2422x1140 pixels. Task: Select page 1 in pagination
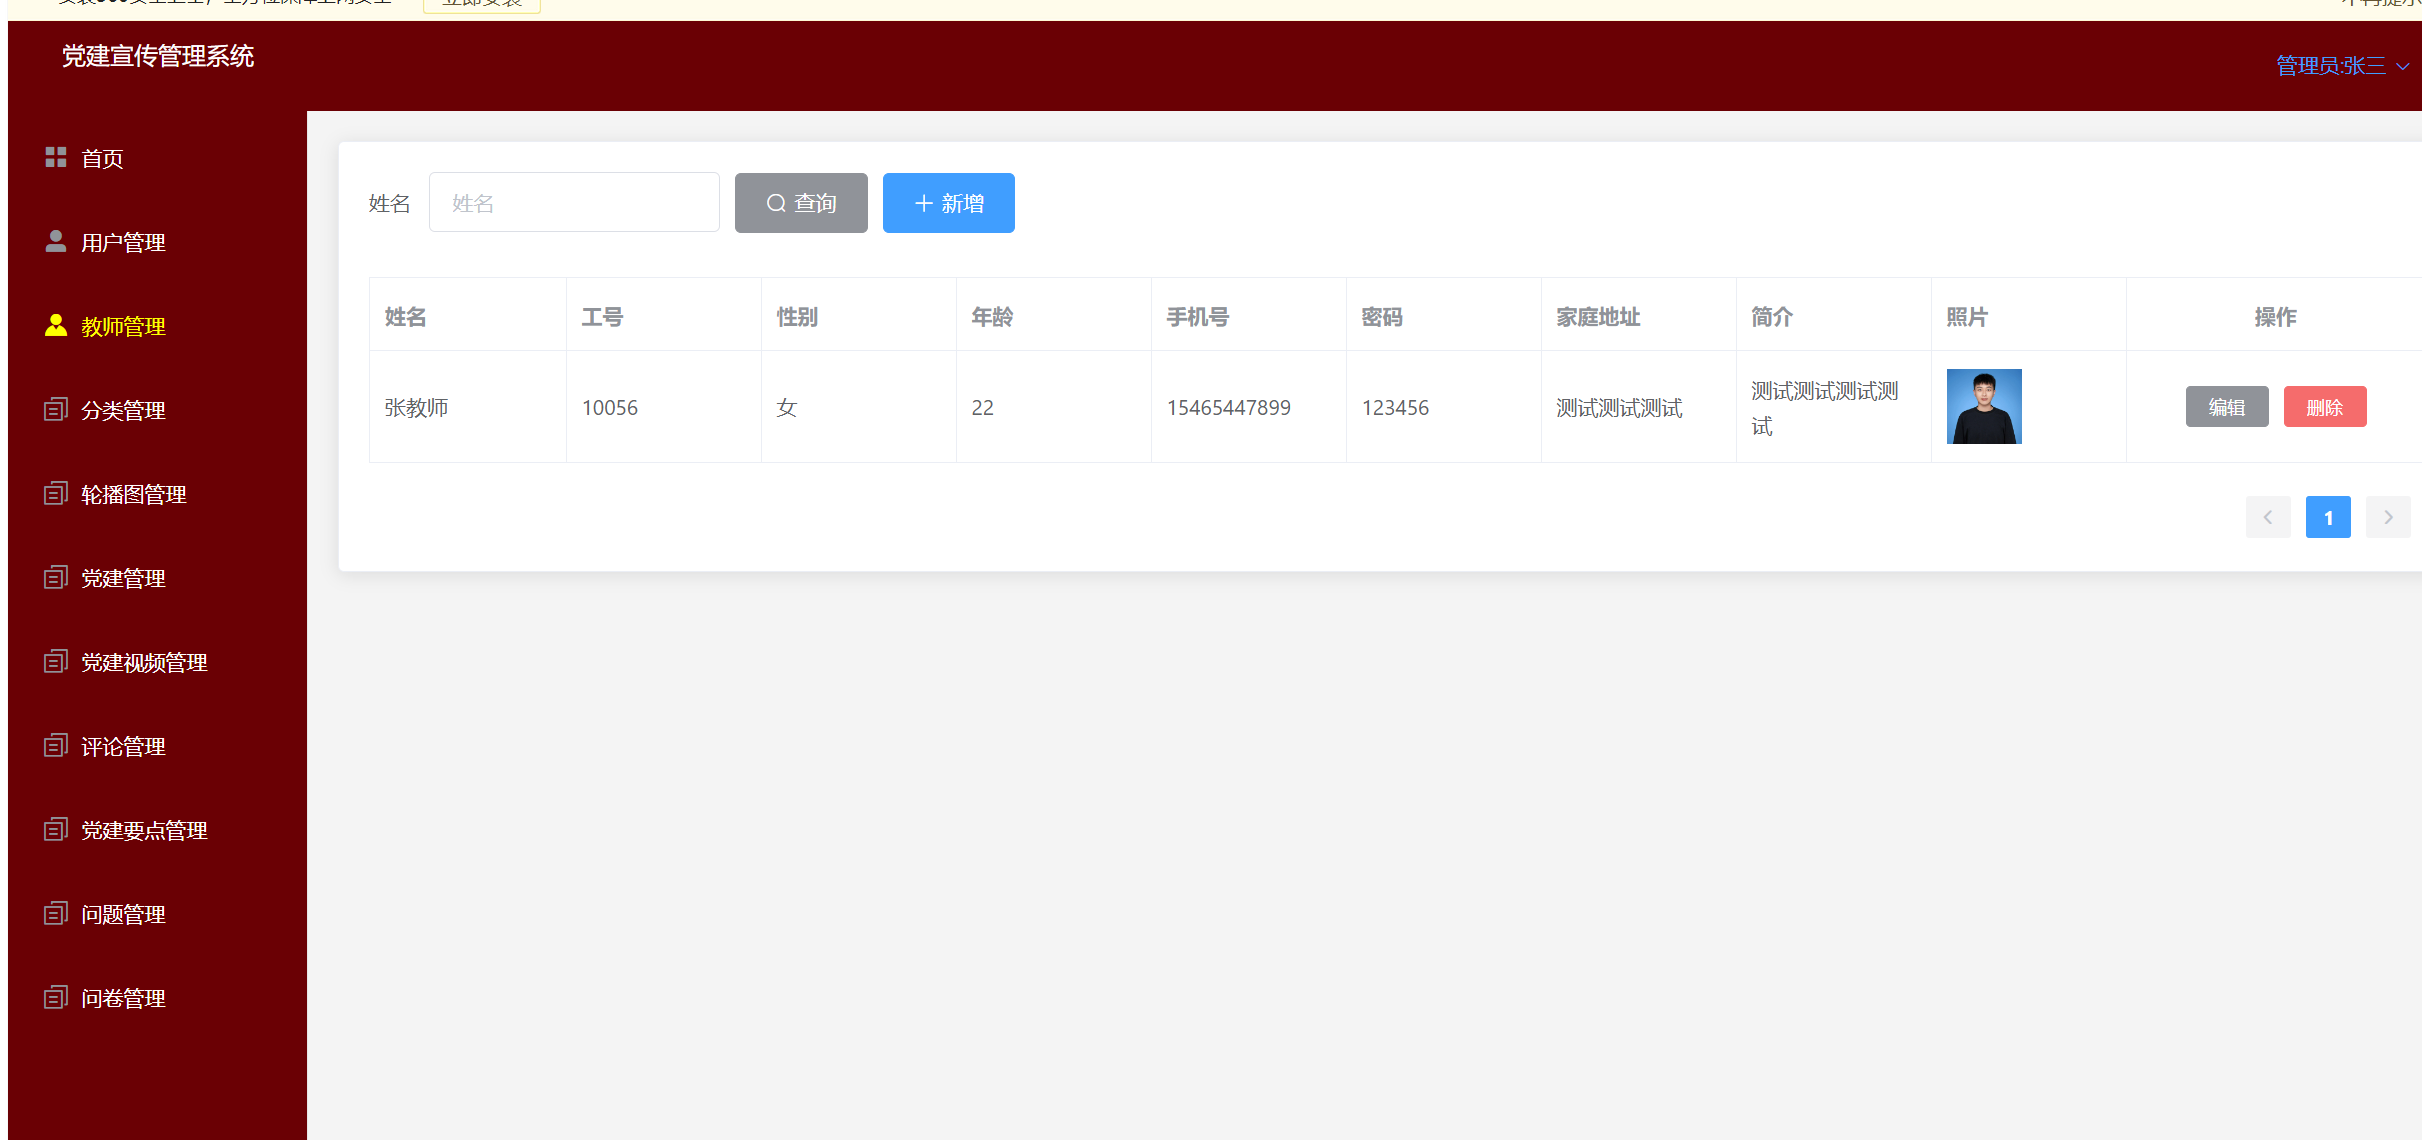(2328, 517)
